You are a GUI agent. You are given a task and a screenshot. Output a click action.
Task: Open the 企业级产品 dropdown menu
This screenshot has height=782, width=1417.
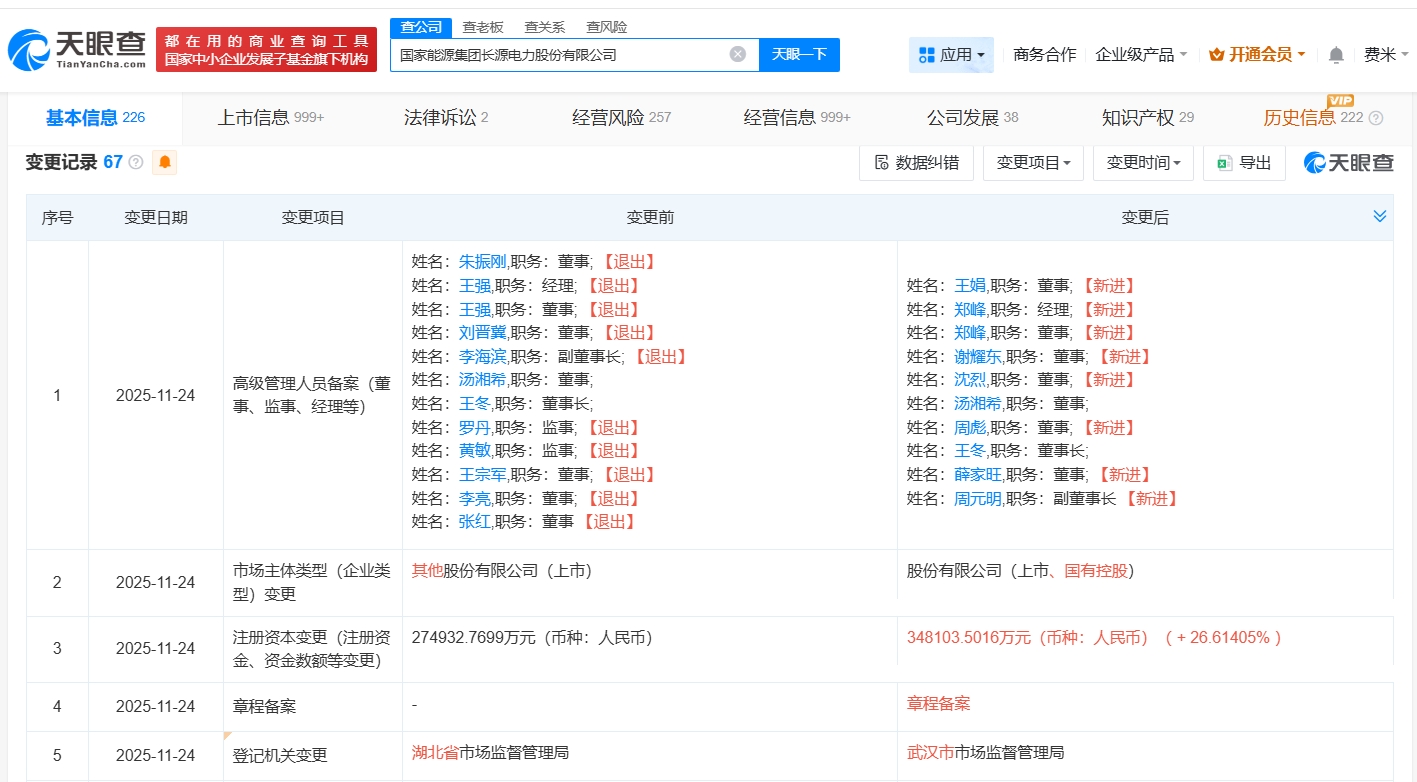coord(1141,55)
